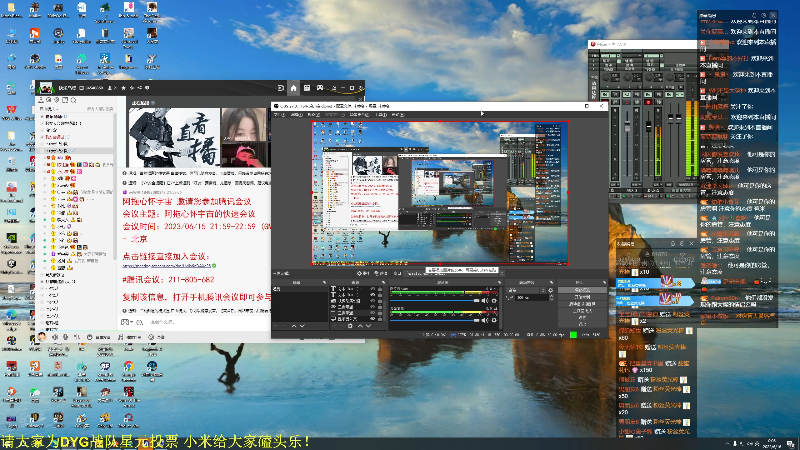The image size is (800, 450).
Task: Open the grid panel icon right of Home
Action: coord(307,88)
